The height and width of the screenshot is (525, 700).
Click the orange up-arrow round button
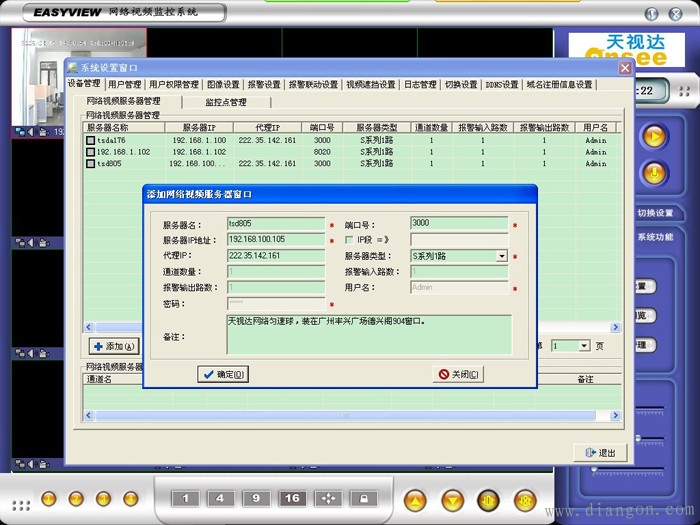(415, 500)
